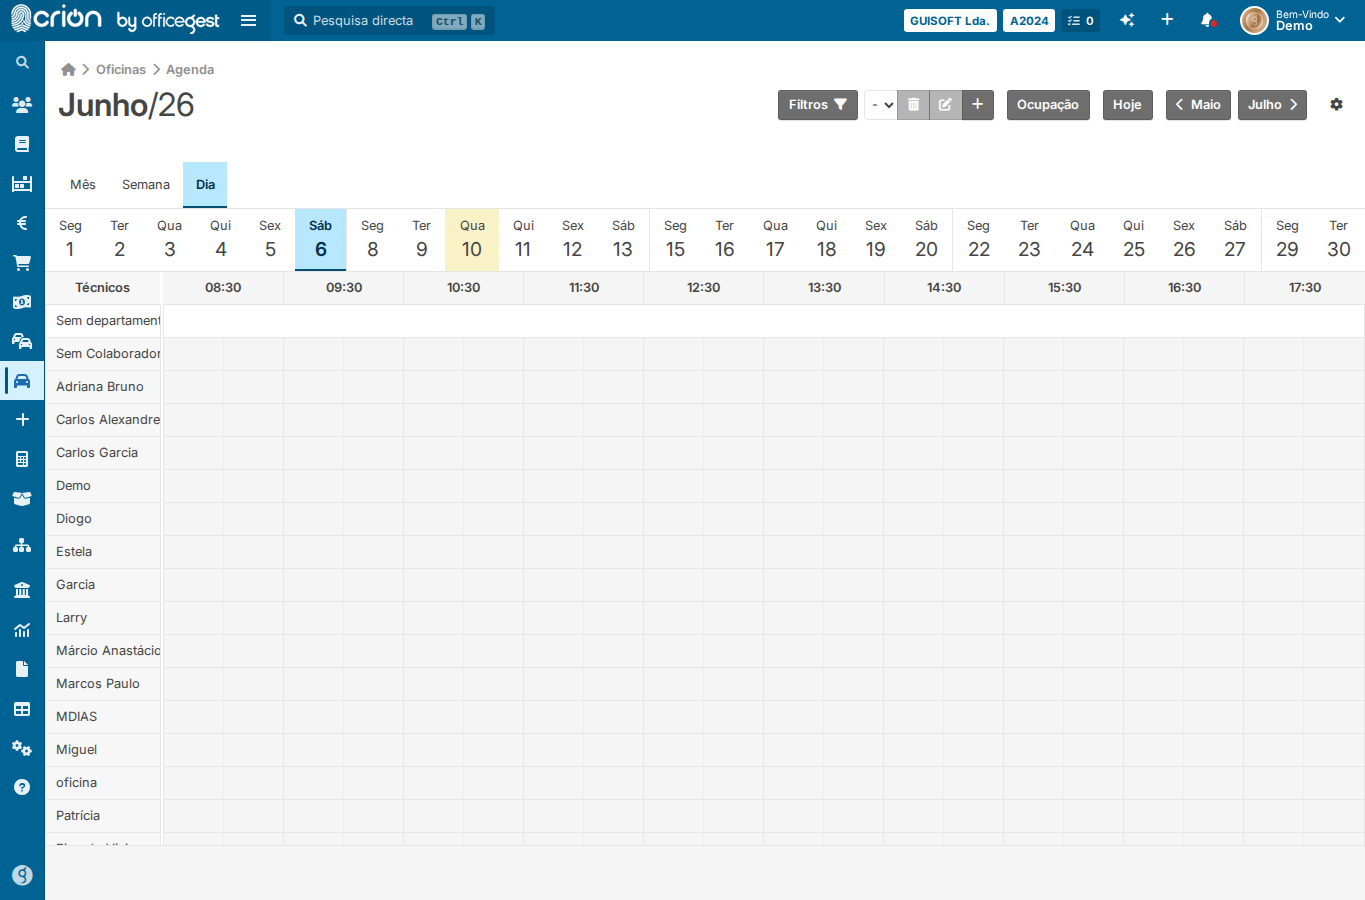The height and width of the screenshot is (900, 1365).
Task: Open the GUISOFT Lda. company selector
Action: (950, 20)
